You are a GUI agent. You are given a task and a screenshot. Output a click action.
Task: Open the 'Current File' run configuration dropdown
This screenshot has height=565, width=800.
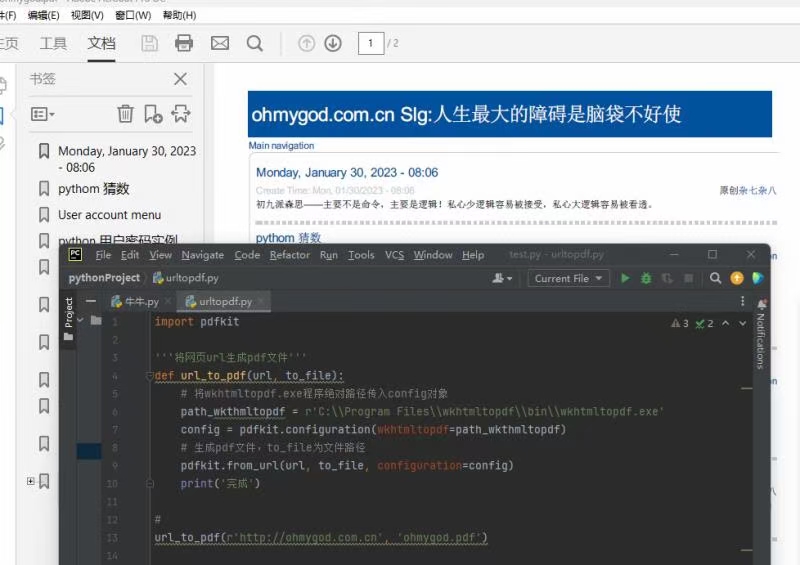[x=568, y=278]
